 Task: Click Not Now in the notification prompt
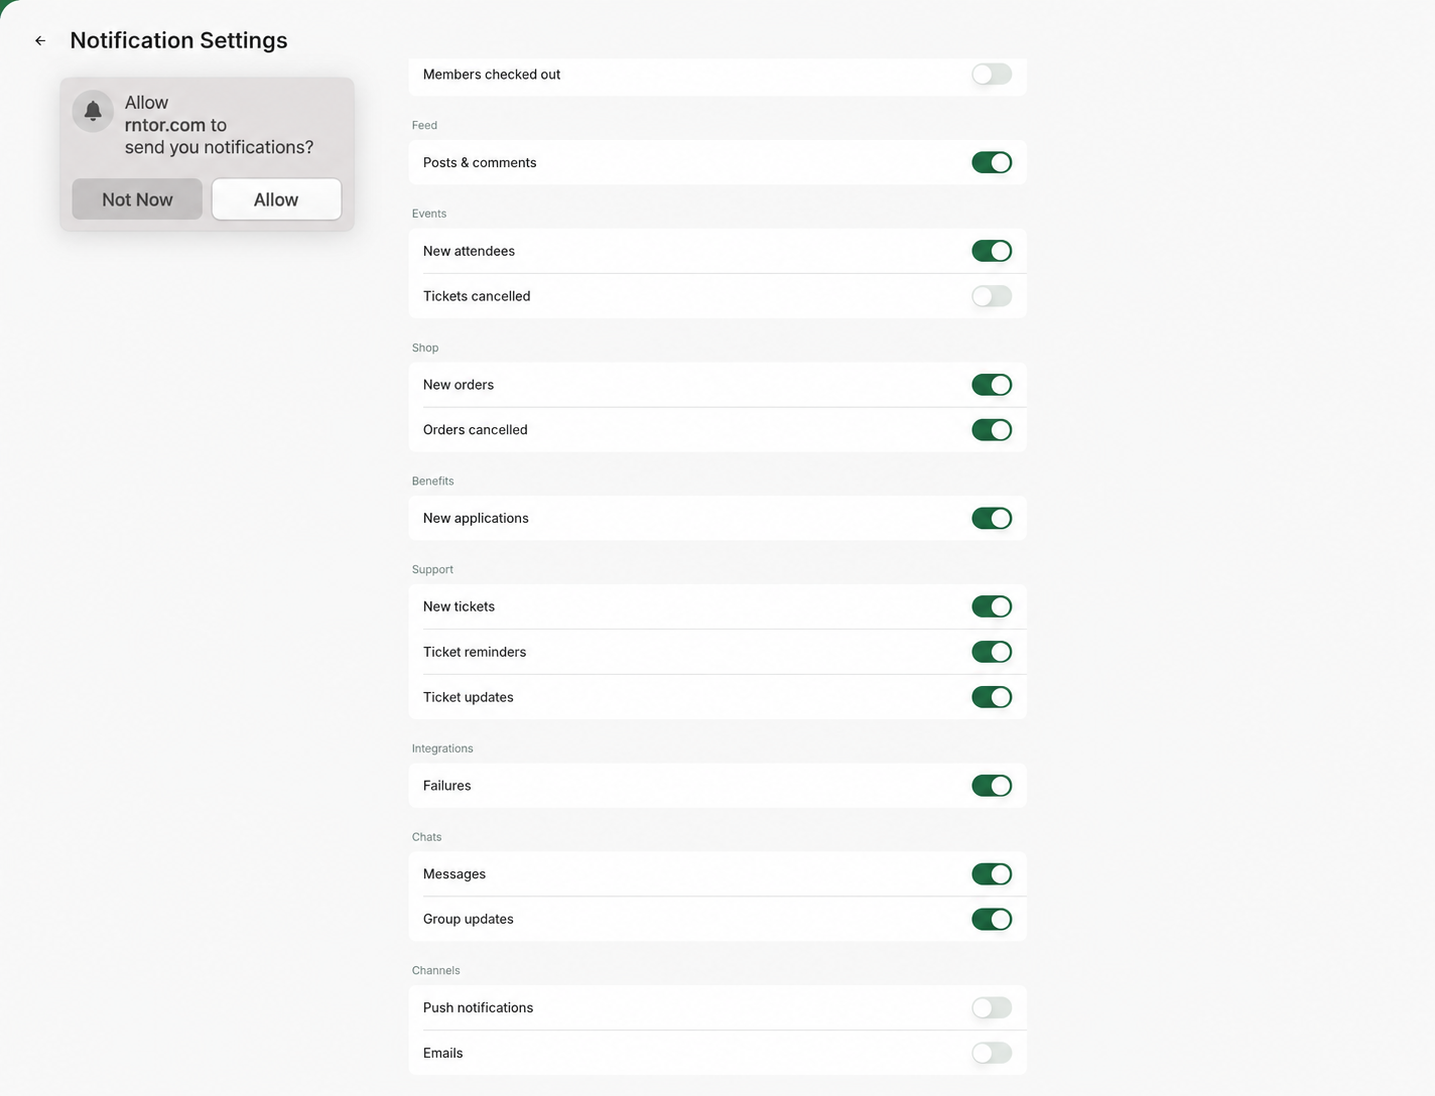point(137,199)
